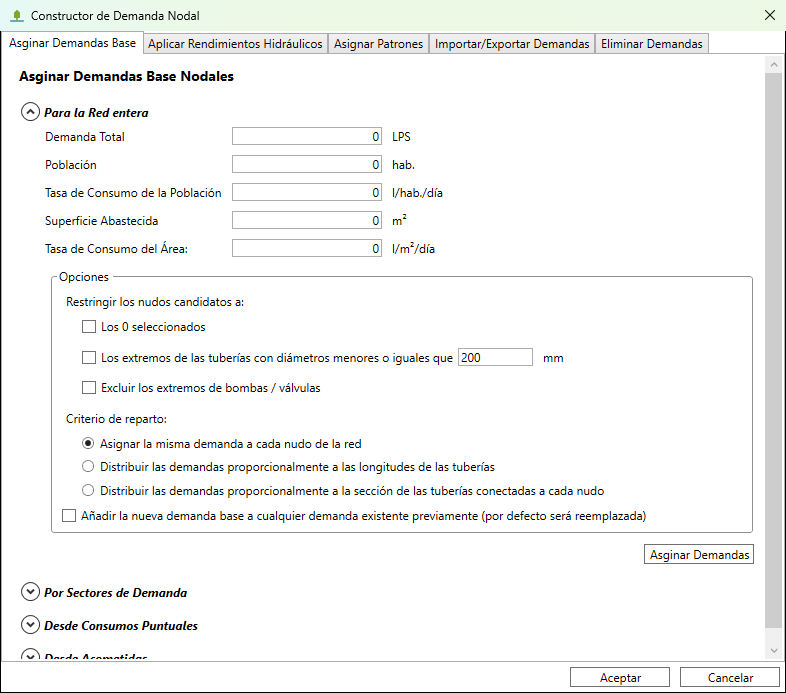Viewport: 786px width, 693px height.
Task: Enable Añadir la nueva demanda base checkbox
Action: (69, 515)
